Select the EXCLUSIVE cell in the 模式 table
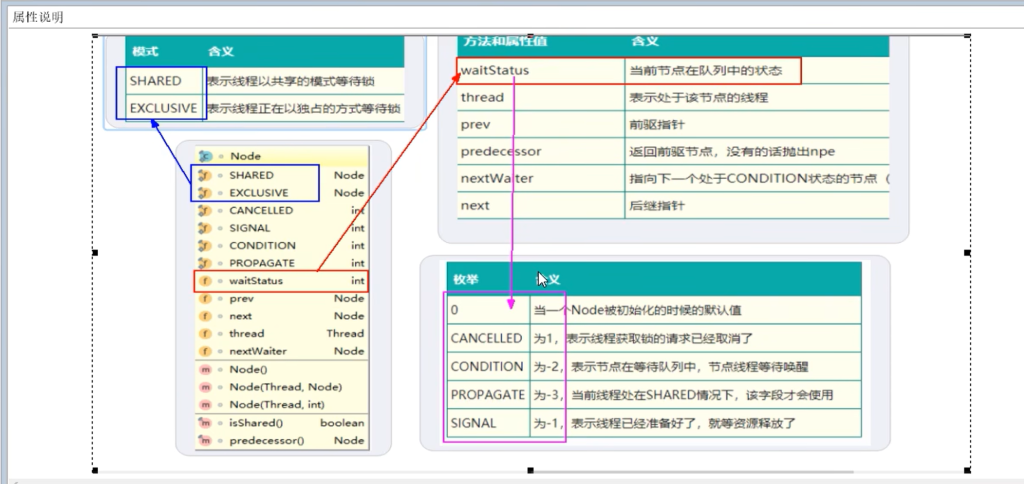 point(163,108)
